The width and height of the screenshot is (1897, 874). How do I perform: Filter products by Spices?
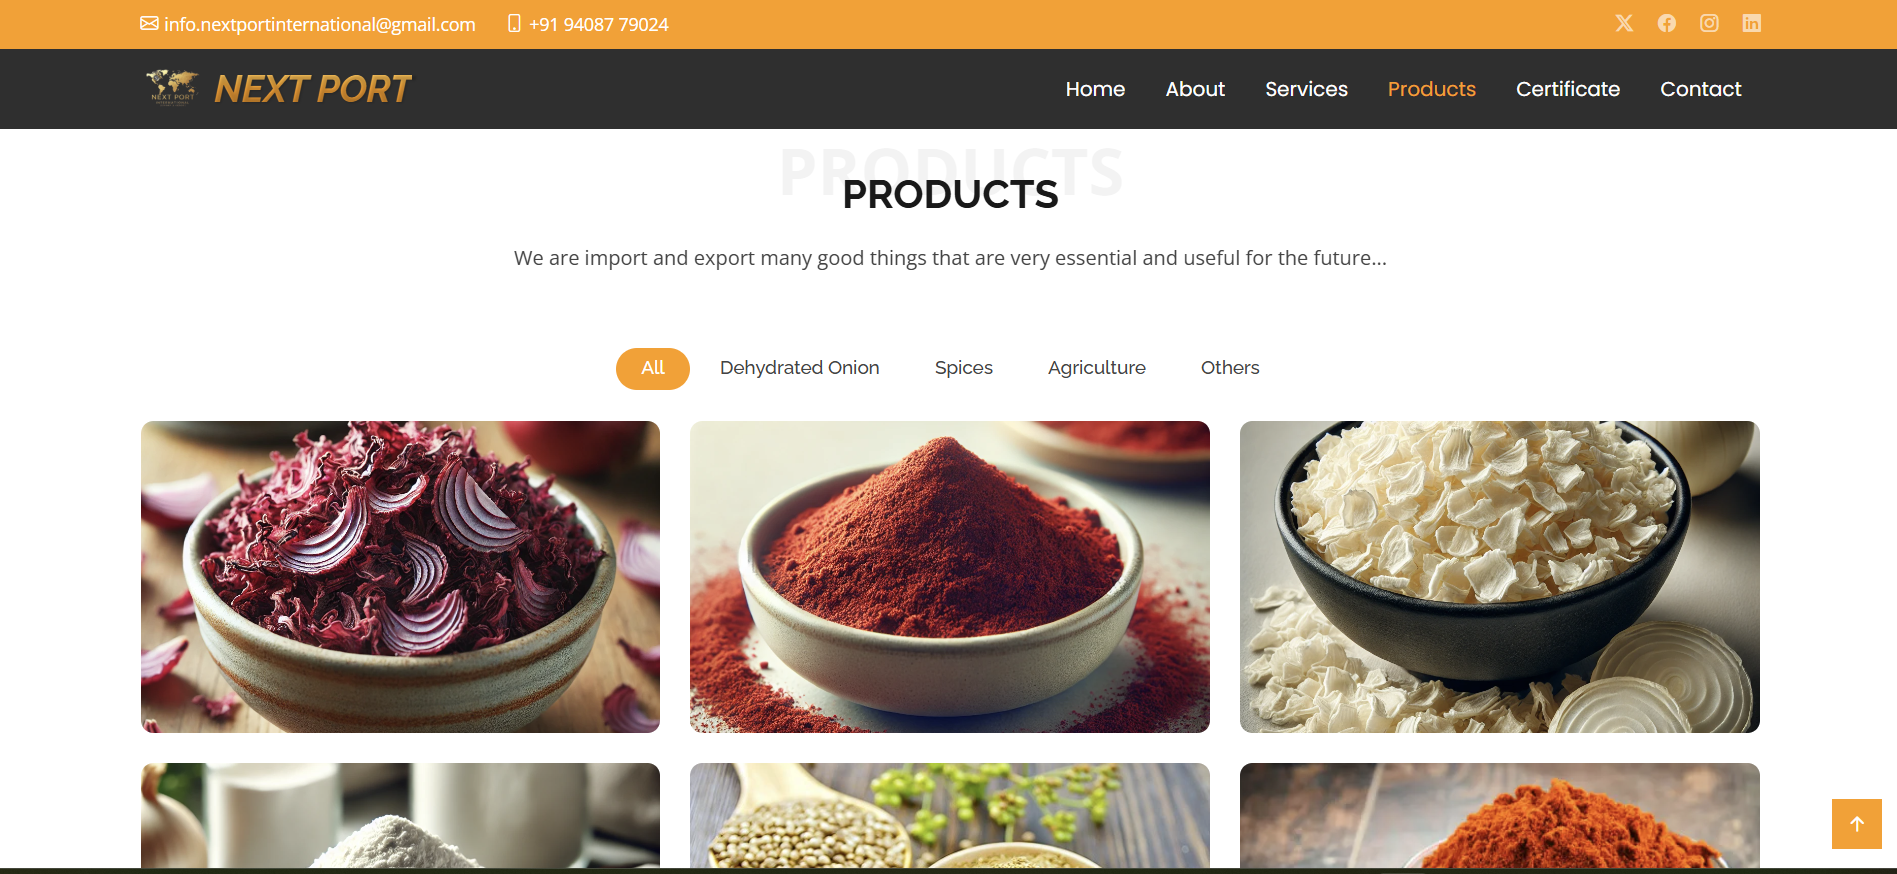tap(964, 368)
